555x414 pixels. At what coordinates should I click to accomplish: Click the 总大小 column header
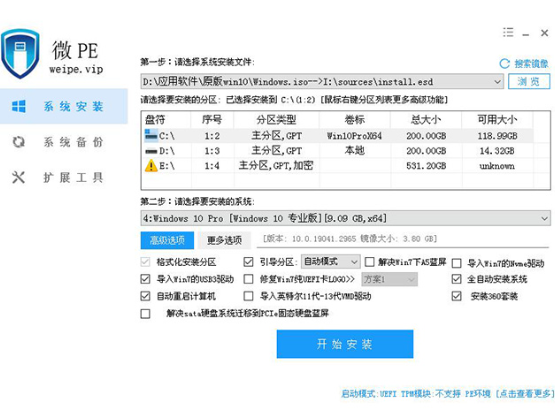426,120
